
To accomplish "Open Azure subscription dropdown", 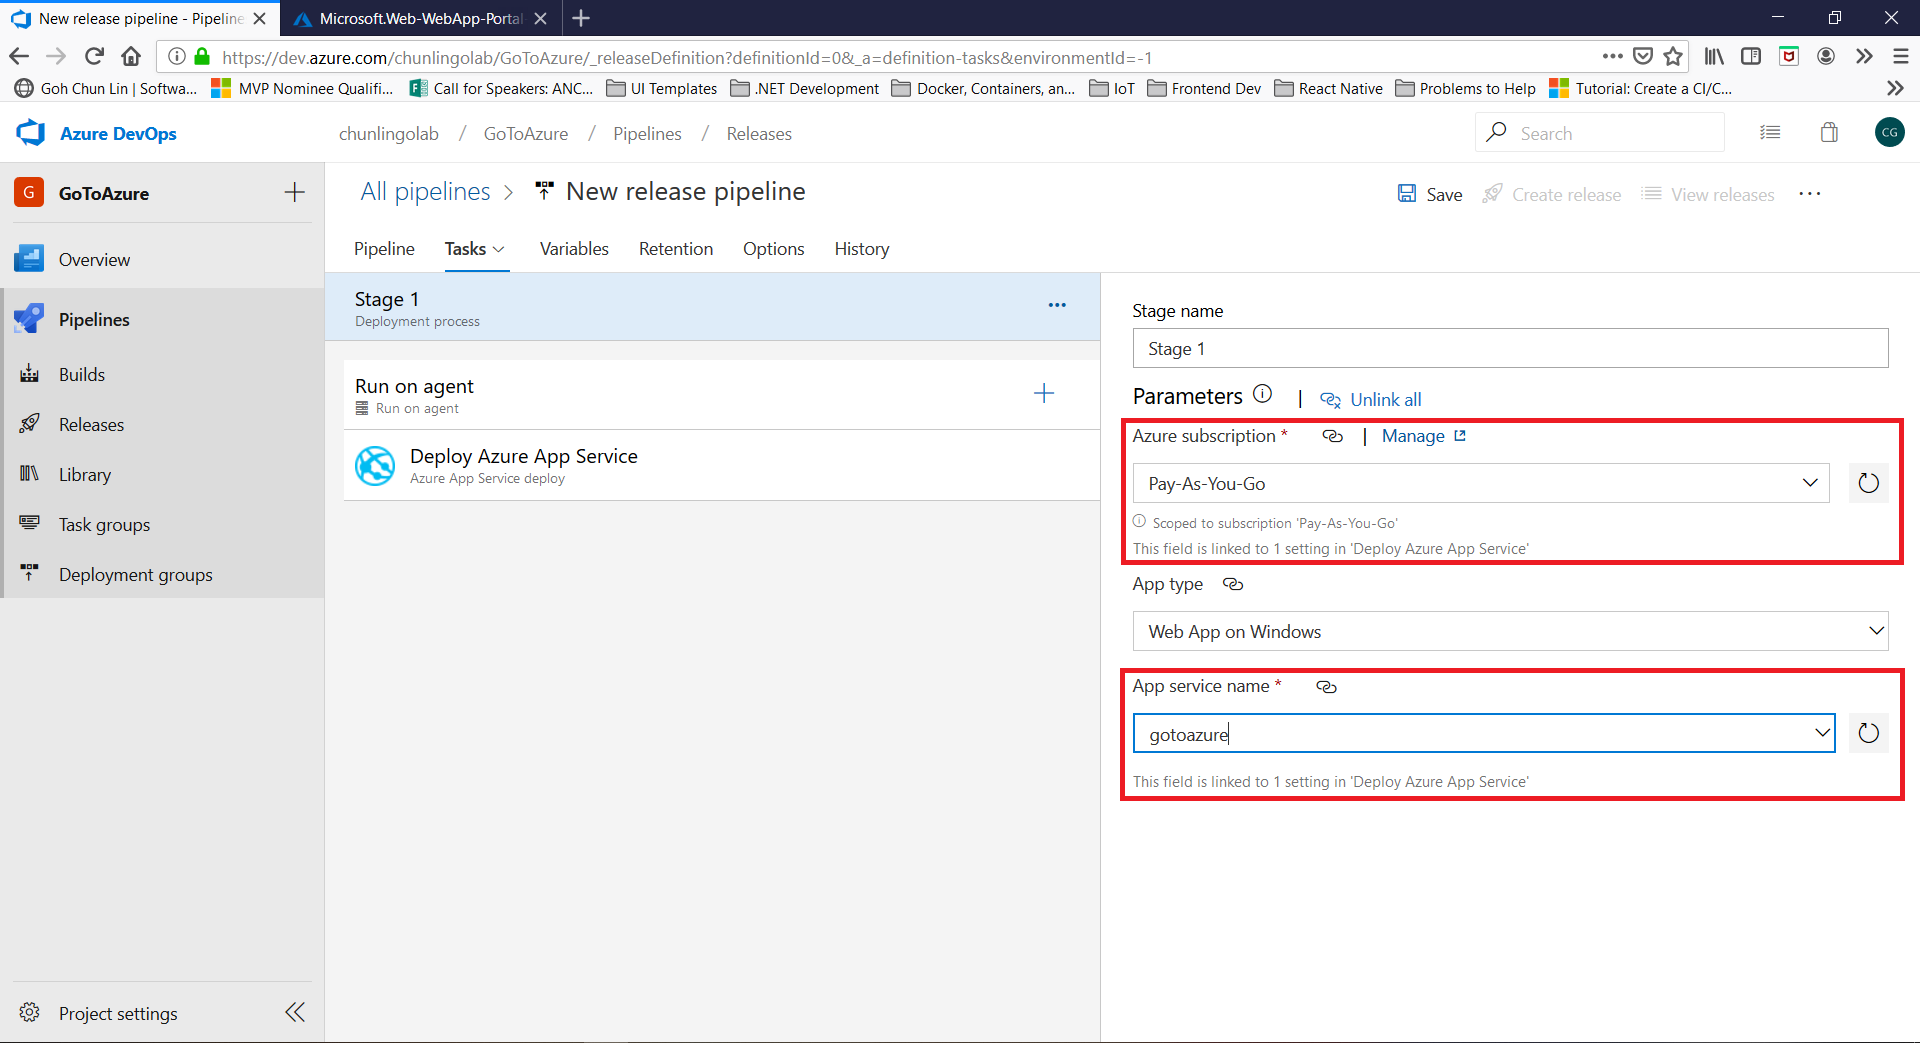I will (1481, 483).
